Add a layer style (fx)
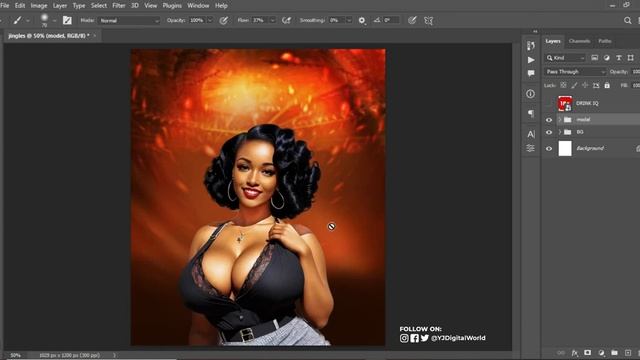This screenshot has width=640, height=360. tap(575, 353)
